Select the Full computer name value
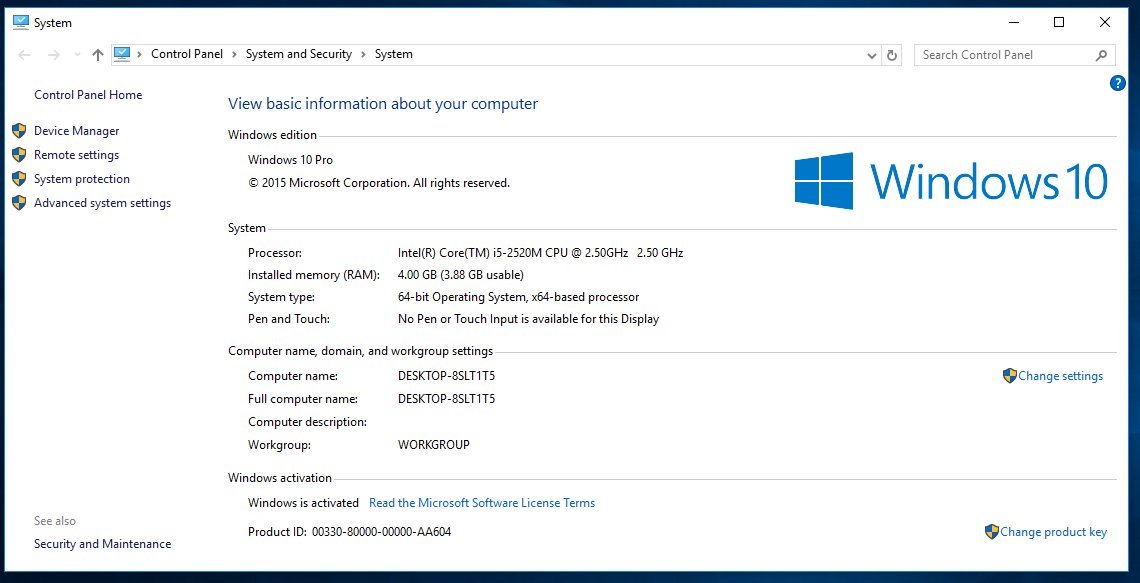 [446, 398]
